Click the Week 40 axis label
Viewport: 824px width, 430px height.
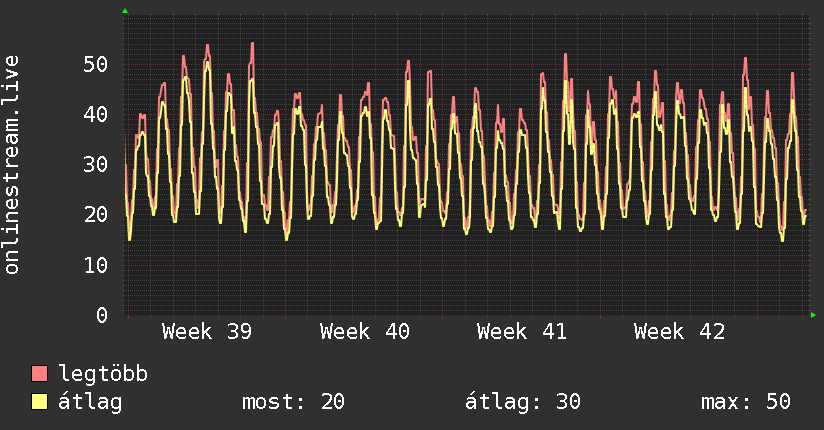click(365, 332)
